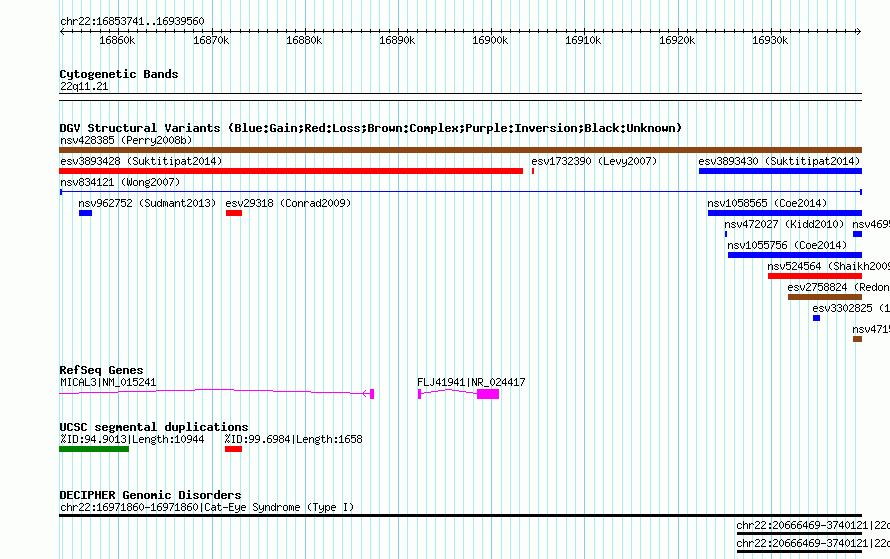Open nsv1055756 (Coe2014) label
The height and width of the screenshot is (559, 890).
(787, 245)
